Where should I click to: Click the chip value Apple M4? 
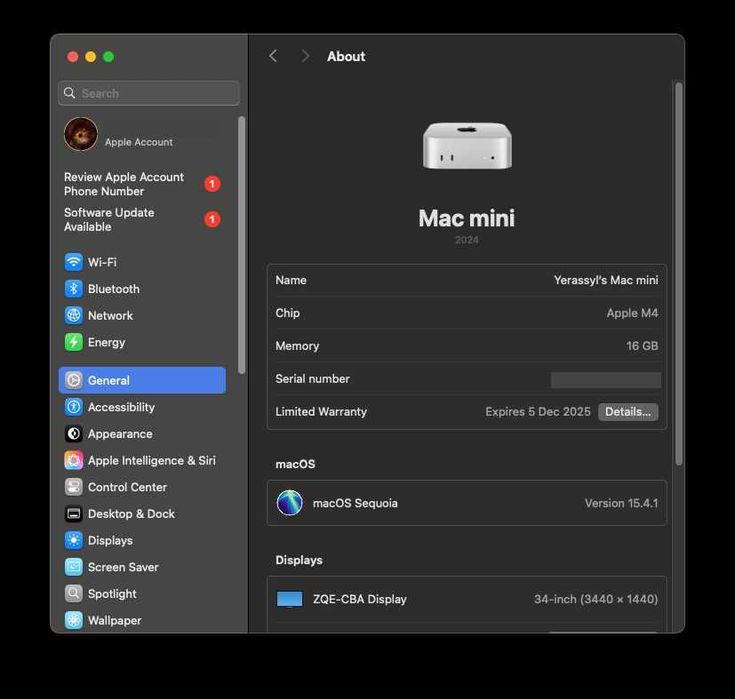[x=632, y=313]
